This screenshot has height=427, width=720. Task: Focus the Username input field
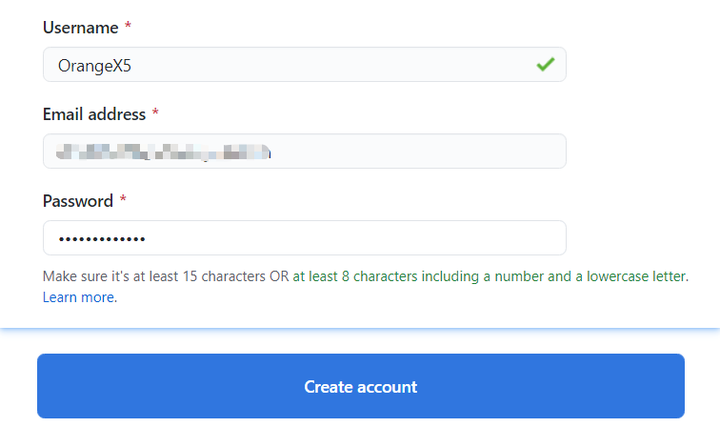(x=304, y=64)
